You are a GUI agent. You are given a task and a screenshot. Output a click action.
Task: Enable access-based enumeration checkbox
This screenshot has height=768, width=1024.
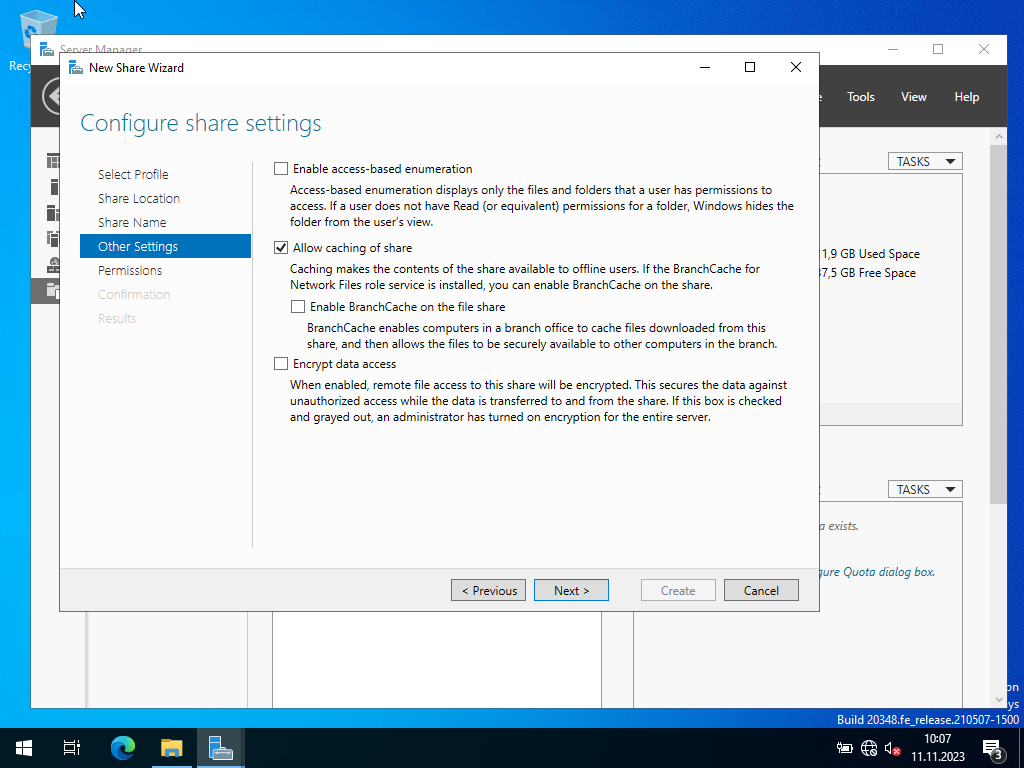point(281,169)
